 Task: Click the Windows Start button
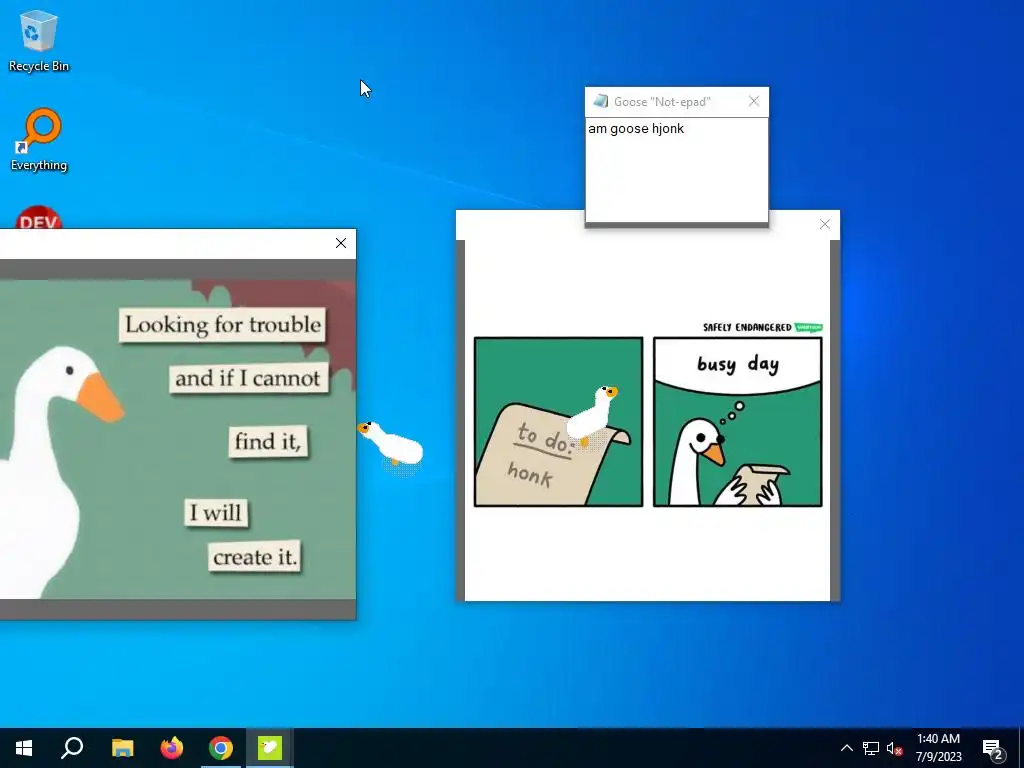click(24, 748)
